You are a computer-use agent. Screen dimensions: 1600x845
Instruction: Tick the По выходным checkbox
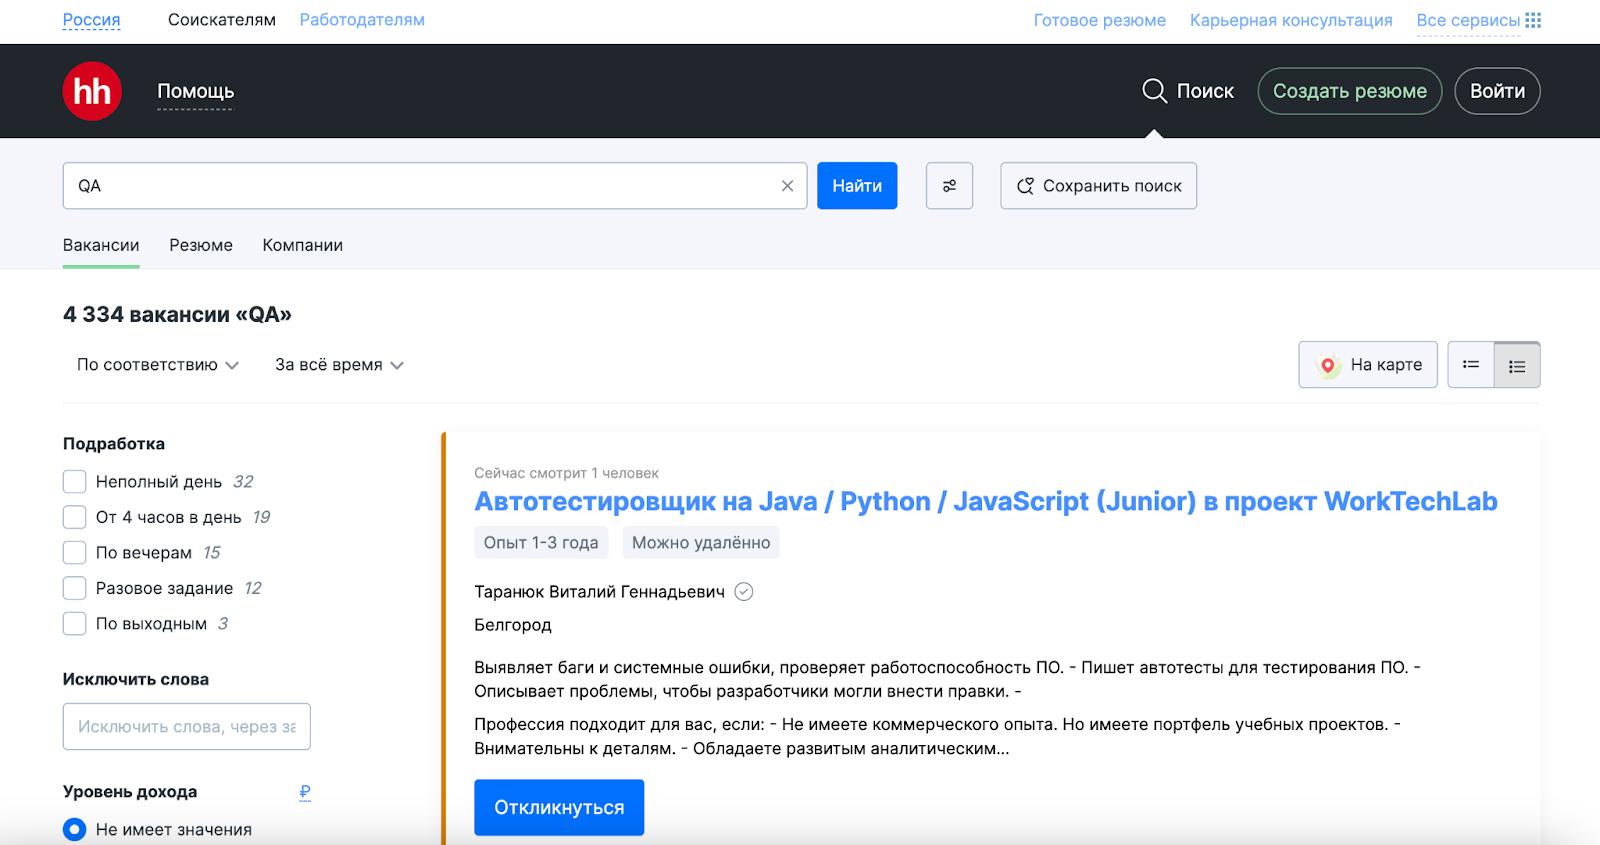pos(74,624)
